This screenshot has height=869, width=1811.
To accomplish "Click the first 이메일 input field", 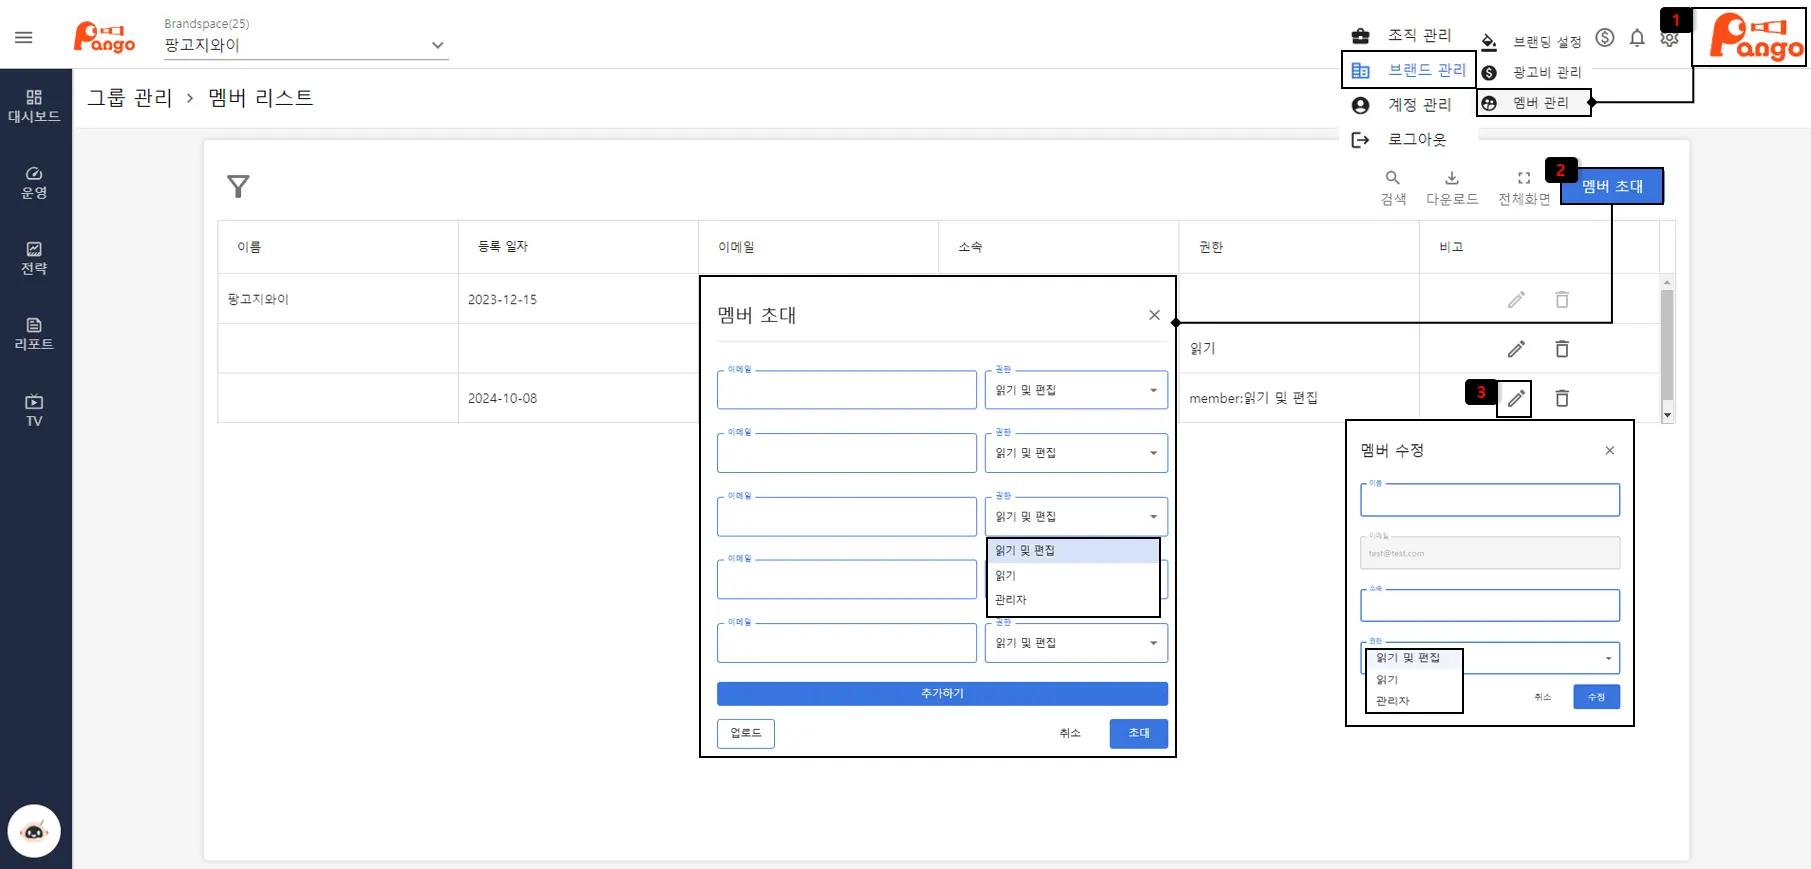I will coord(846,390).
